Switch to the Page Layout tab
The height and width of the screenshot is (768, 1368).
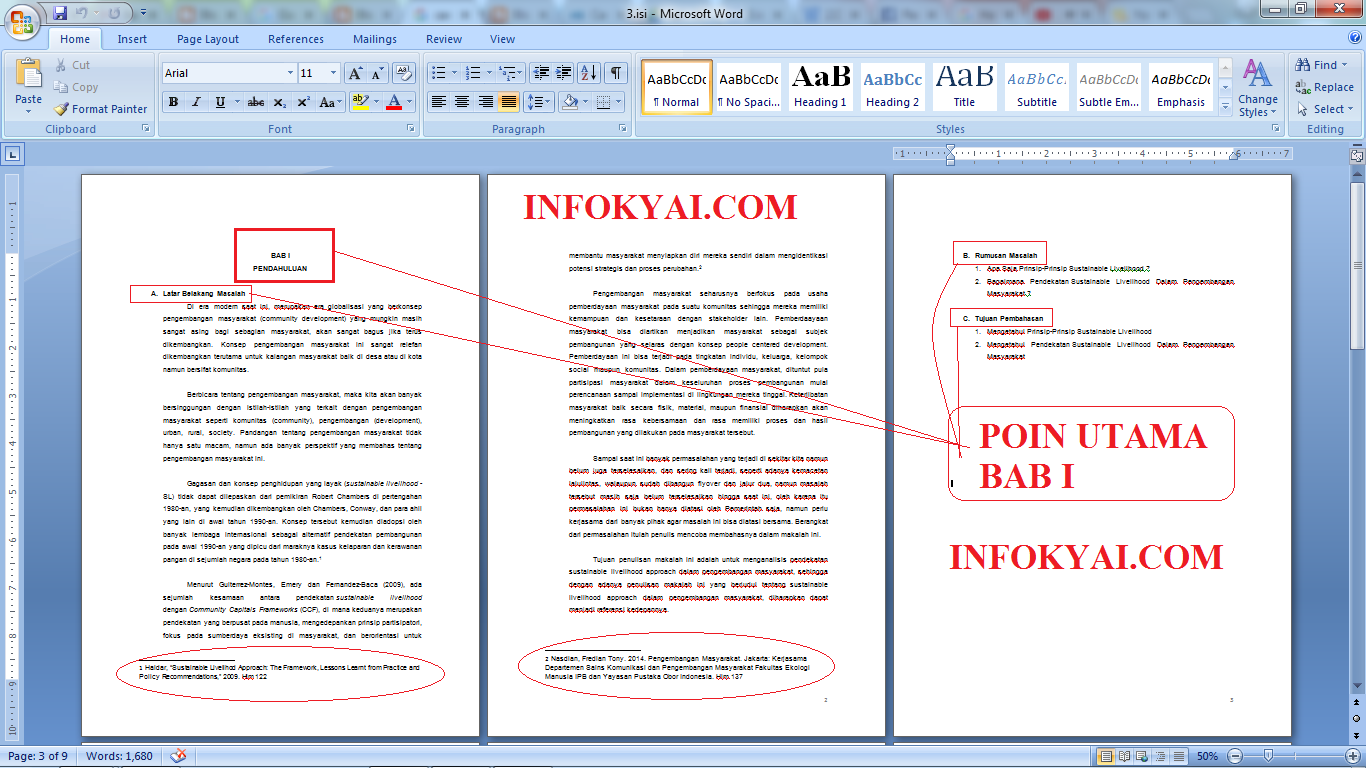click(208, 39)
